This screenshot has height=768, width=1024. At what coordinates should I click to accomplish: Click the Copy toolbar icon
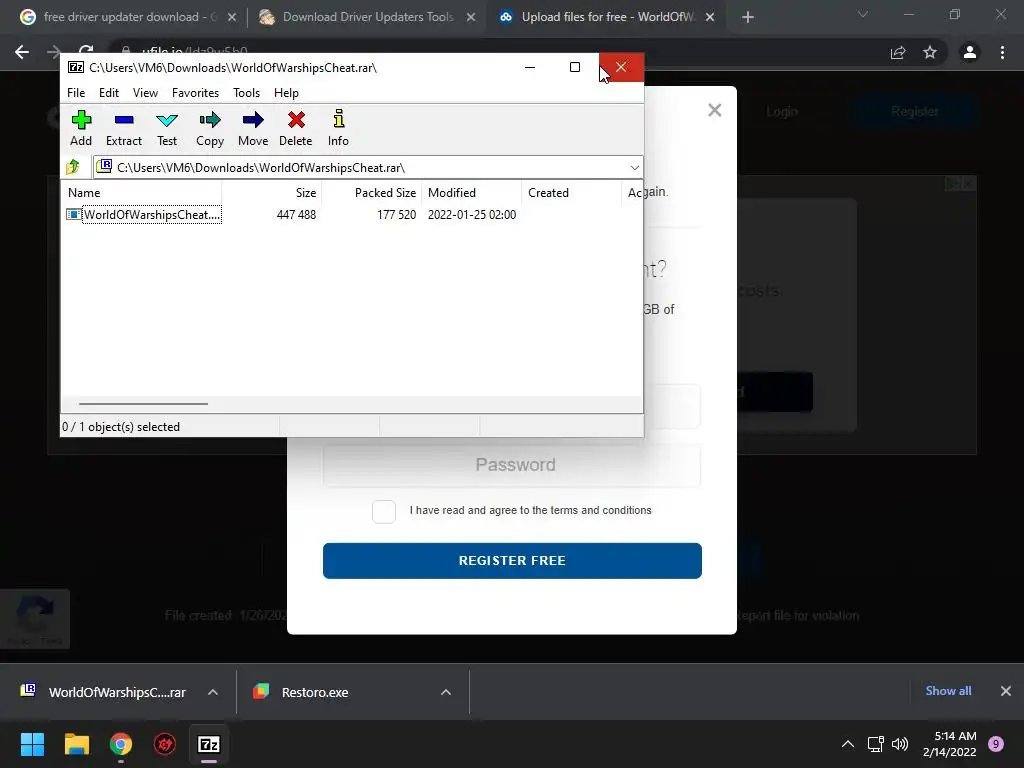[x=210, y=128]
